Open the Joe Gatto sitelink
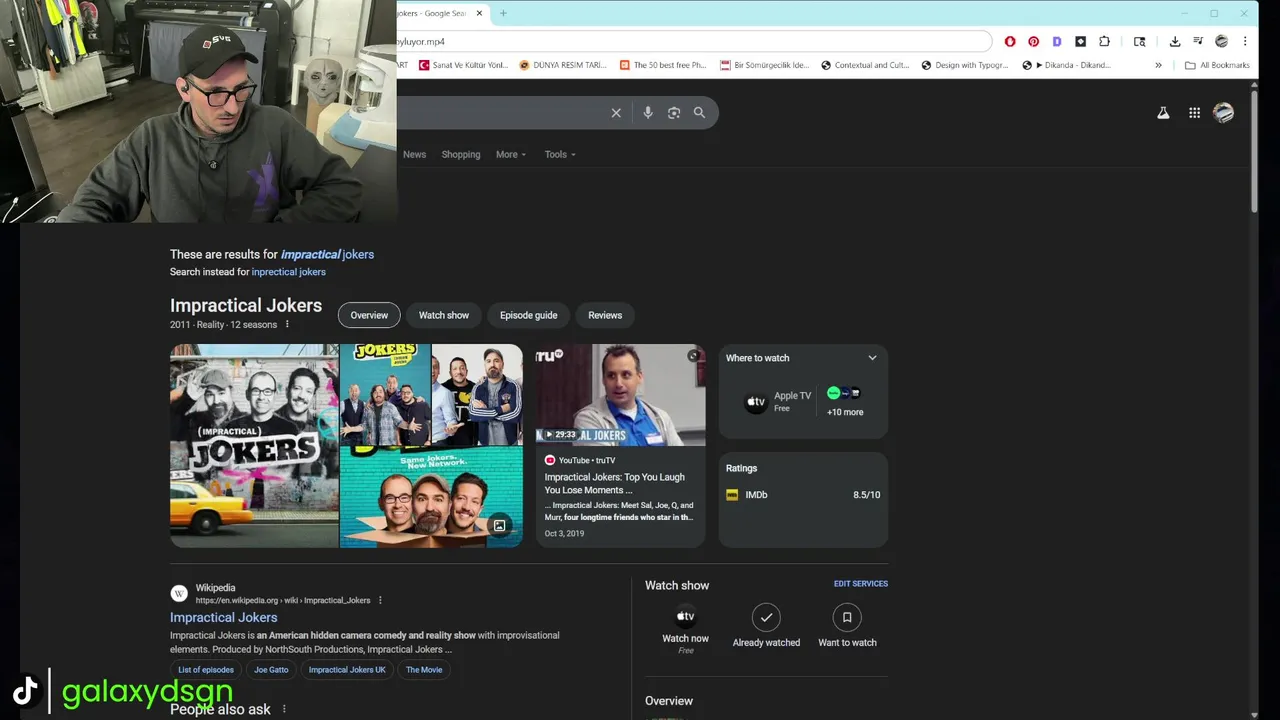 [271, 670]
